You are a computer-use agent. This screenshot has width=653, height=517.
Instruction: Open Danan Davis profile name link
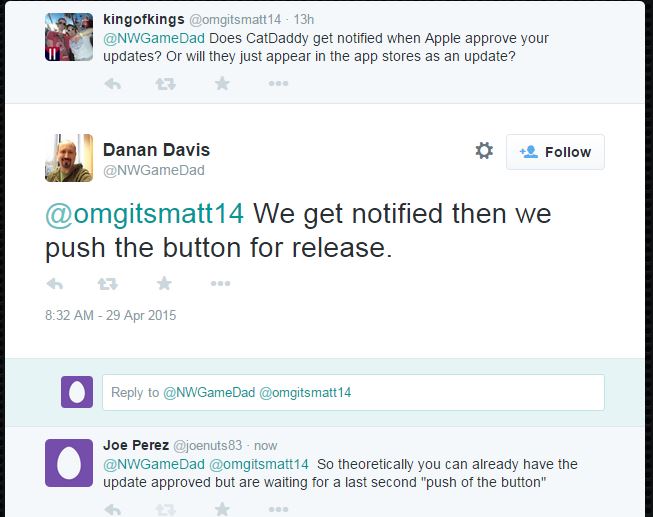(x=156, y=150)
